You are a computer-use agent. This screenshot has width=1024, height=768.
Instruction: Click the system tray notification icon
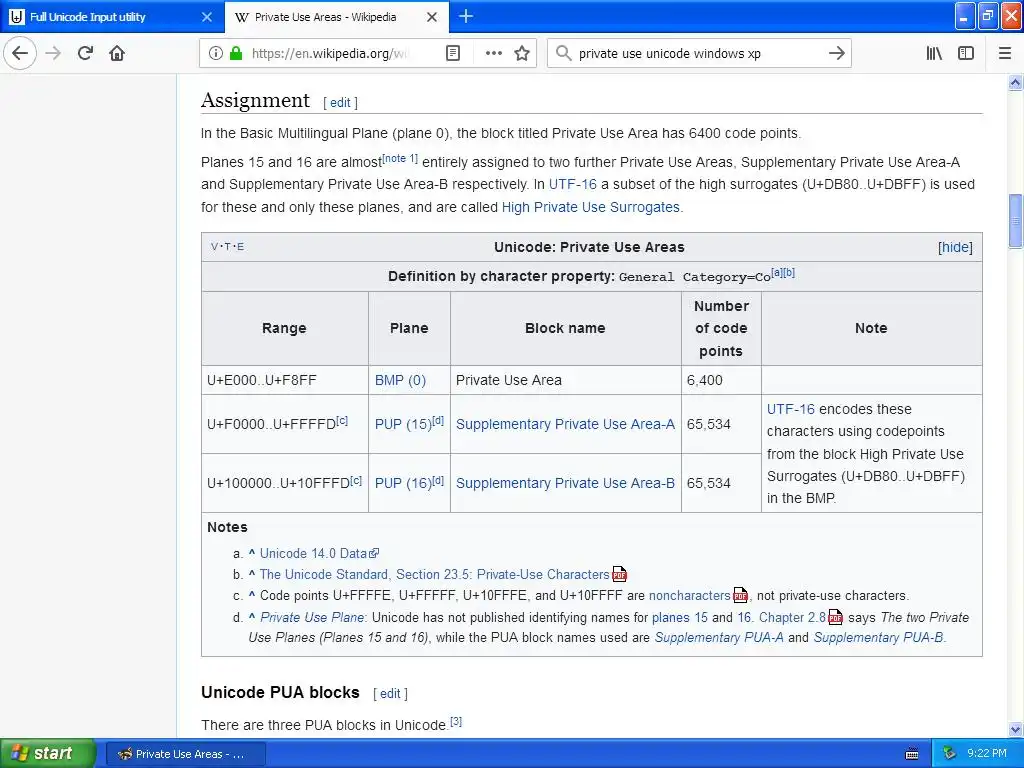tap(950, 754)
